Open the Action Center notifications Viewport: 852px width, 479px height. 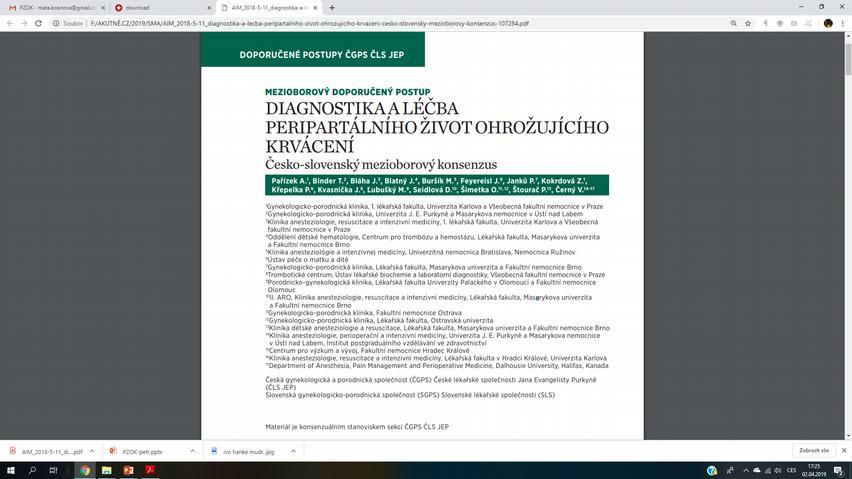pyautogui.click(x=839, y=470)
